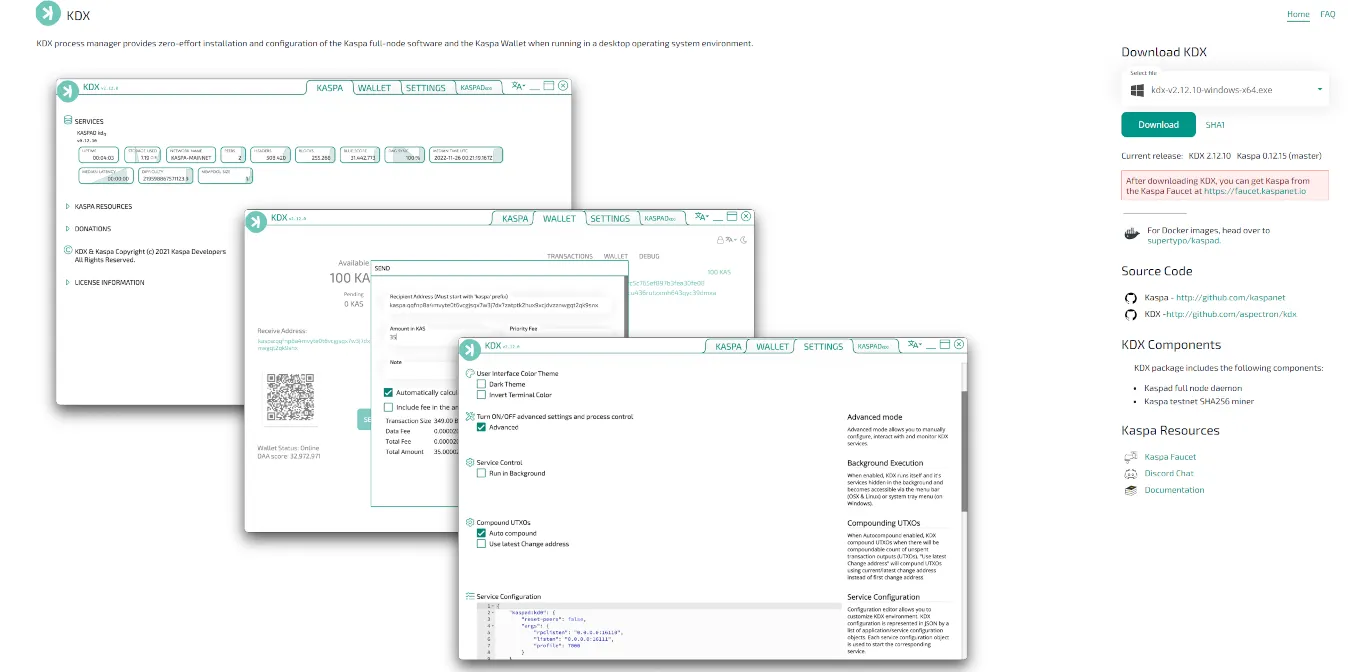The image size is (1366, 672).
Task: Toggle the Run in Background checkbox
Action: click(x=482, y=473)
